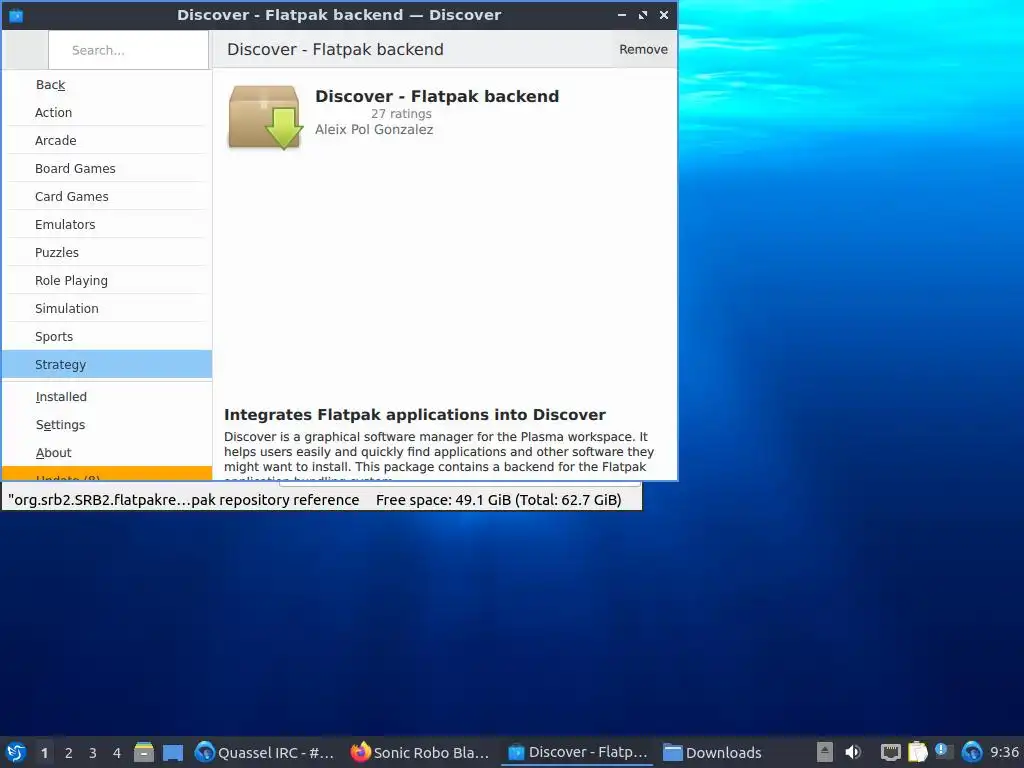This screenshot has width=1024, height=768.
Task: Open the volume speaker tray icon
Action: (853, 752)
